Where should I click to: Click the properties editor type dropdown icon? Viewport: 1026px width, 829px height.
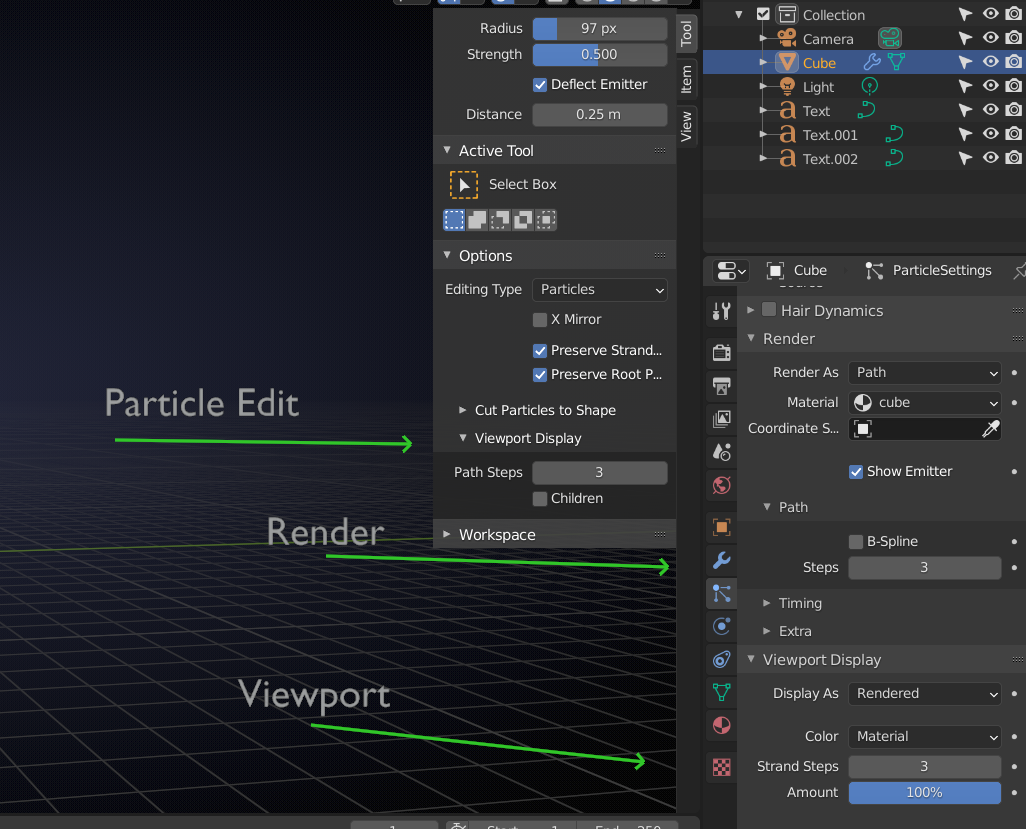(731, 271)
